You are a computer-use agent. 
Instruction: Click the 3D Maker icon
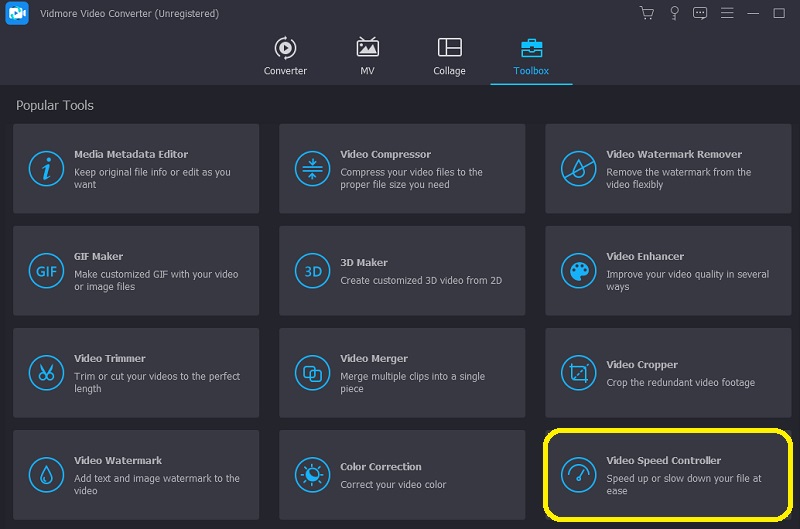coord(312,271)
